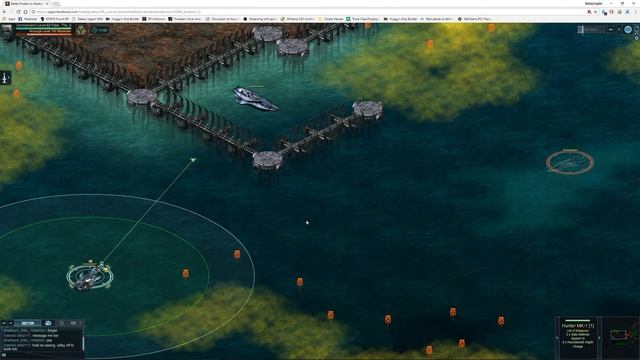Close the Battle Pirates browser tab
The image size is (640, 360).
[47, 3]
